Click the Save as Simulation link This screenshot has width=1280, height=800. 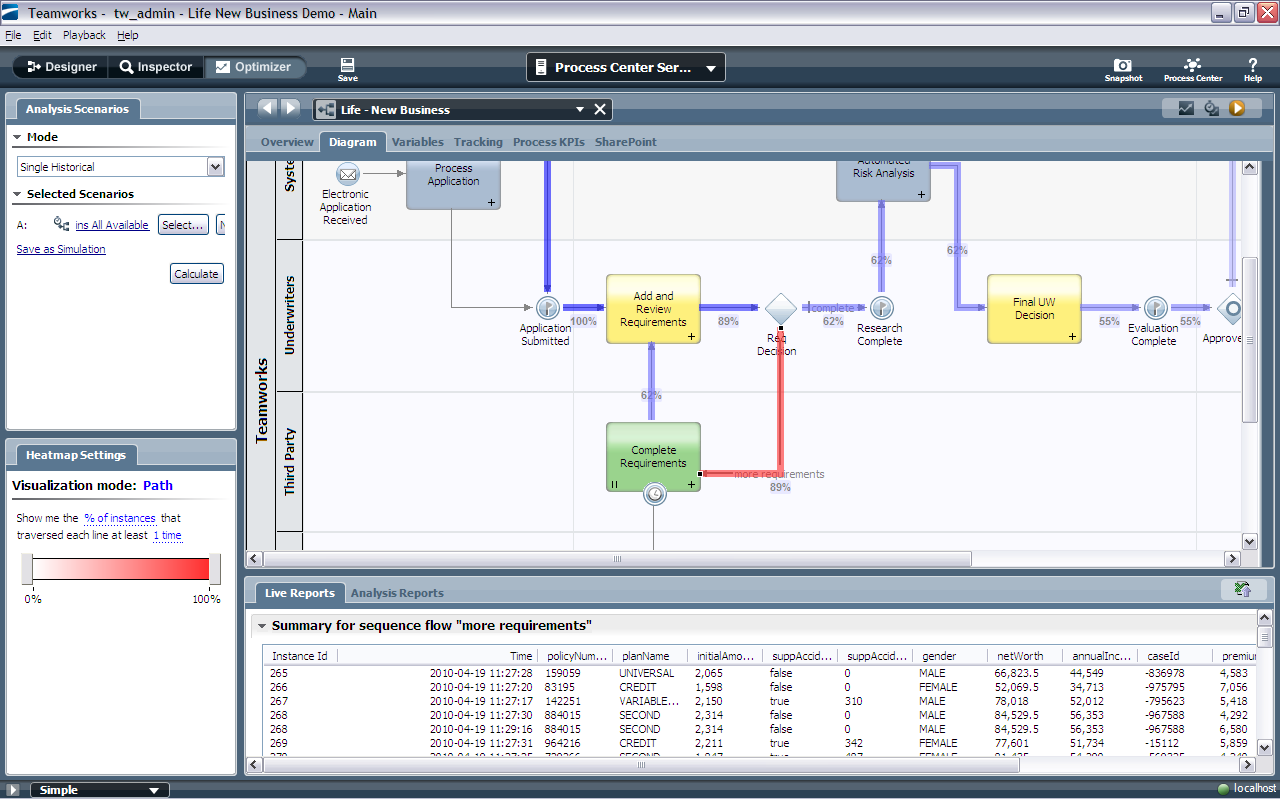coord(61,249)
